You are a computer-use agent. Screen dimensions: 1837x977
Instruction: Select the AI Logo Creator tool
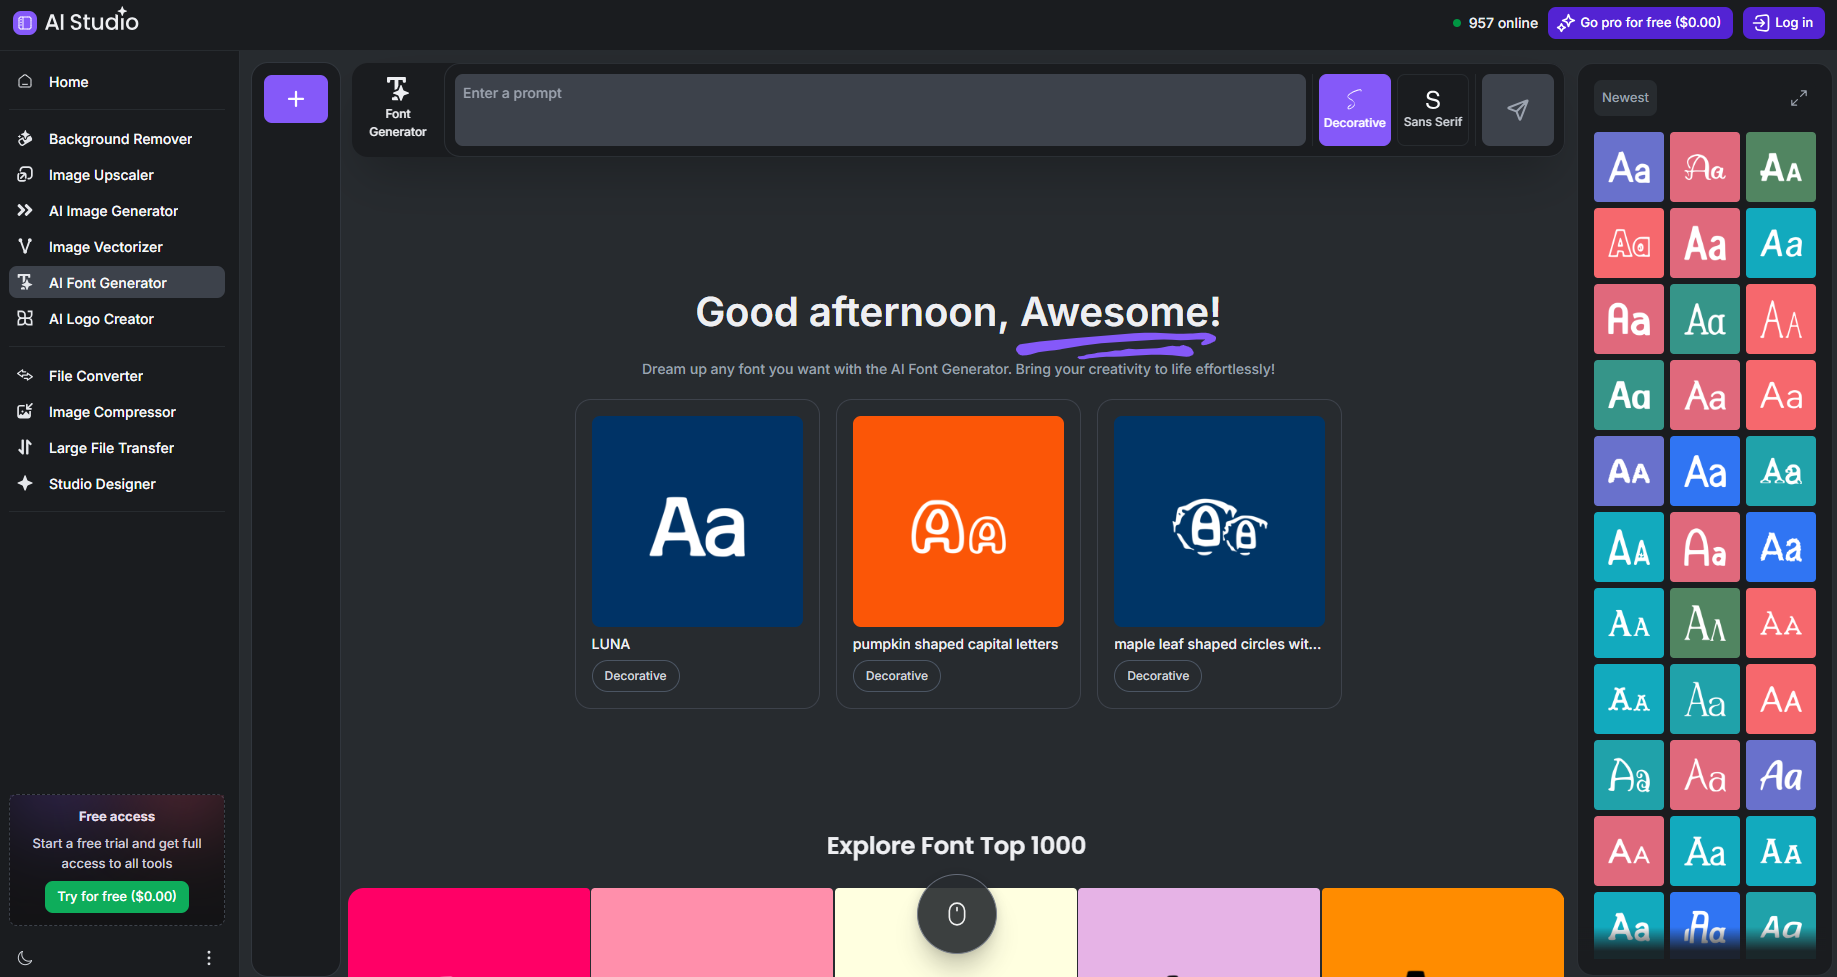(x=101, y=318)
